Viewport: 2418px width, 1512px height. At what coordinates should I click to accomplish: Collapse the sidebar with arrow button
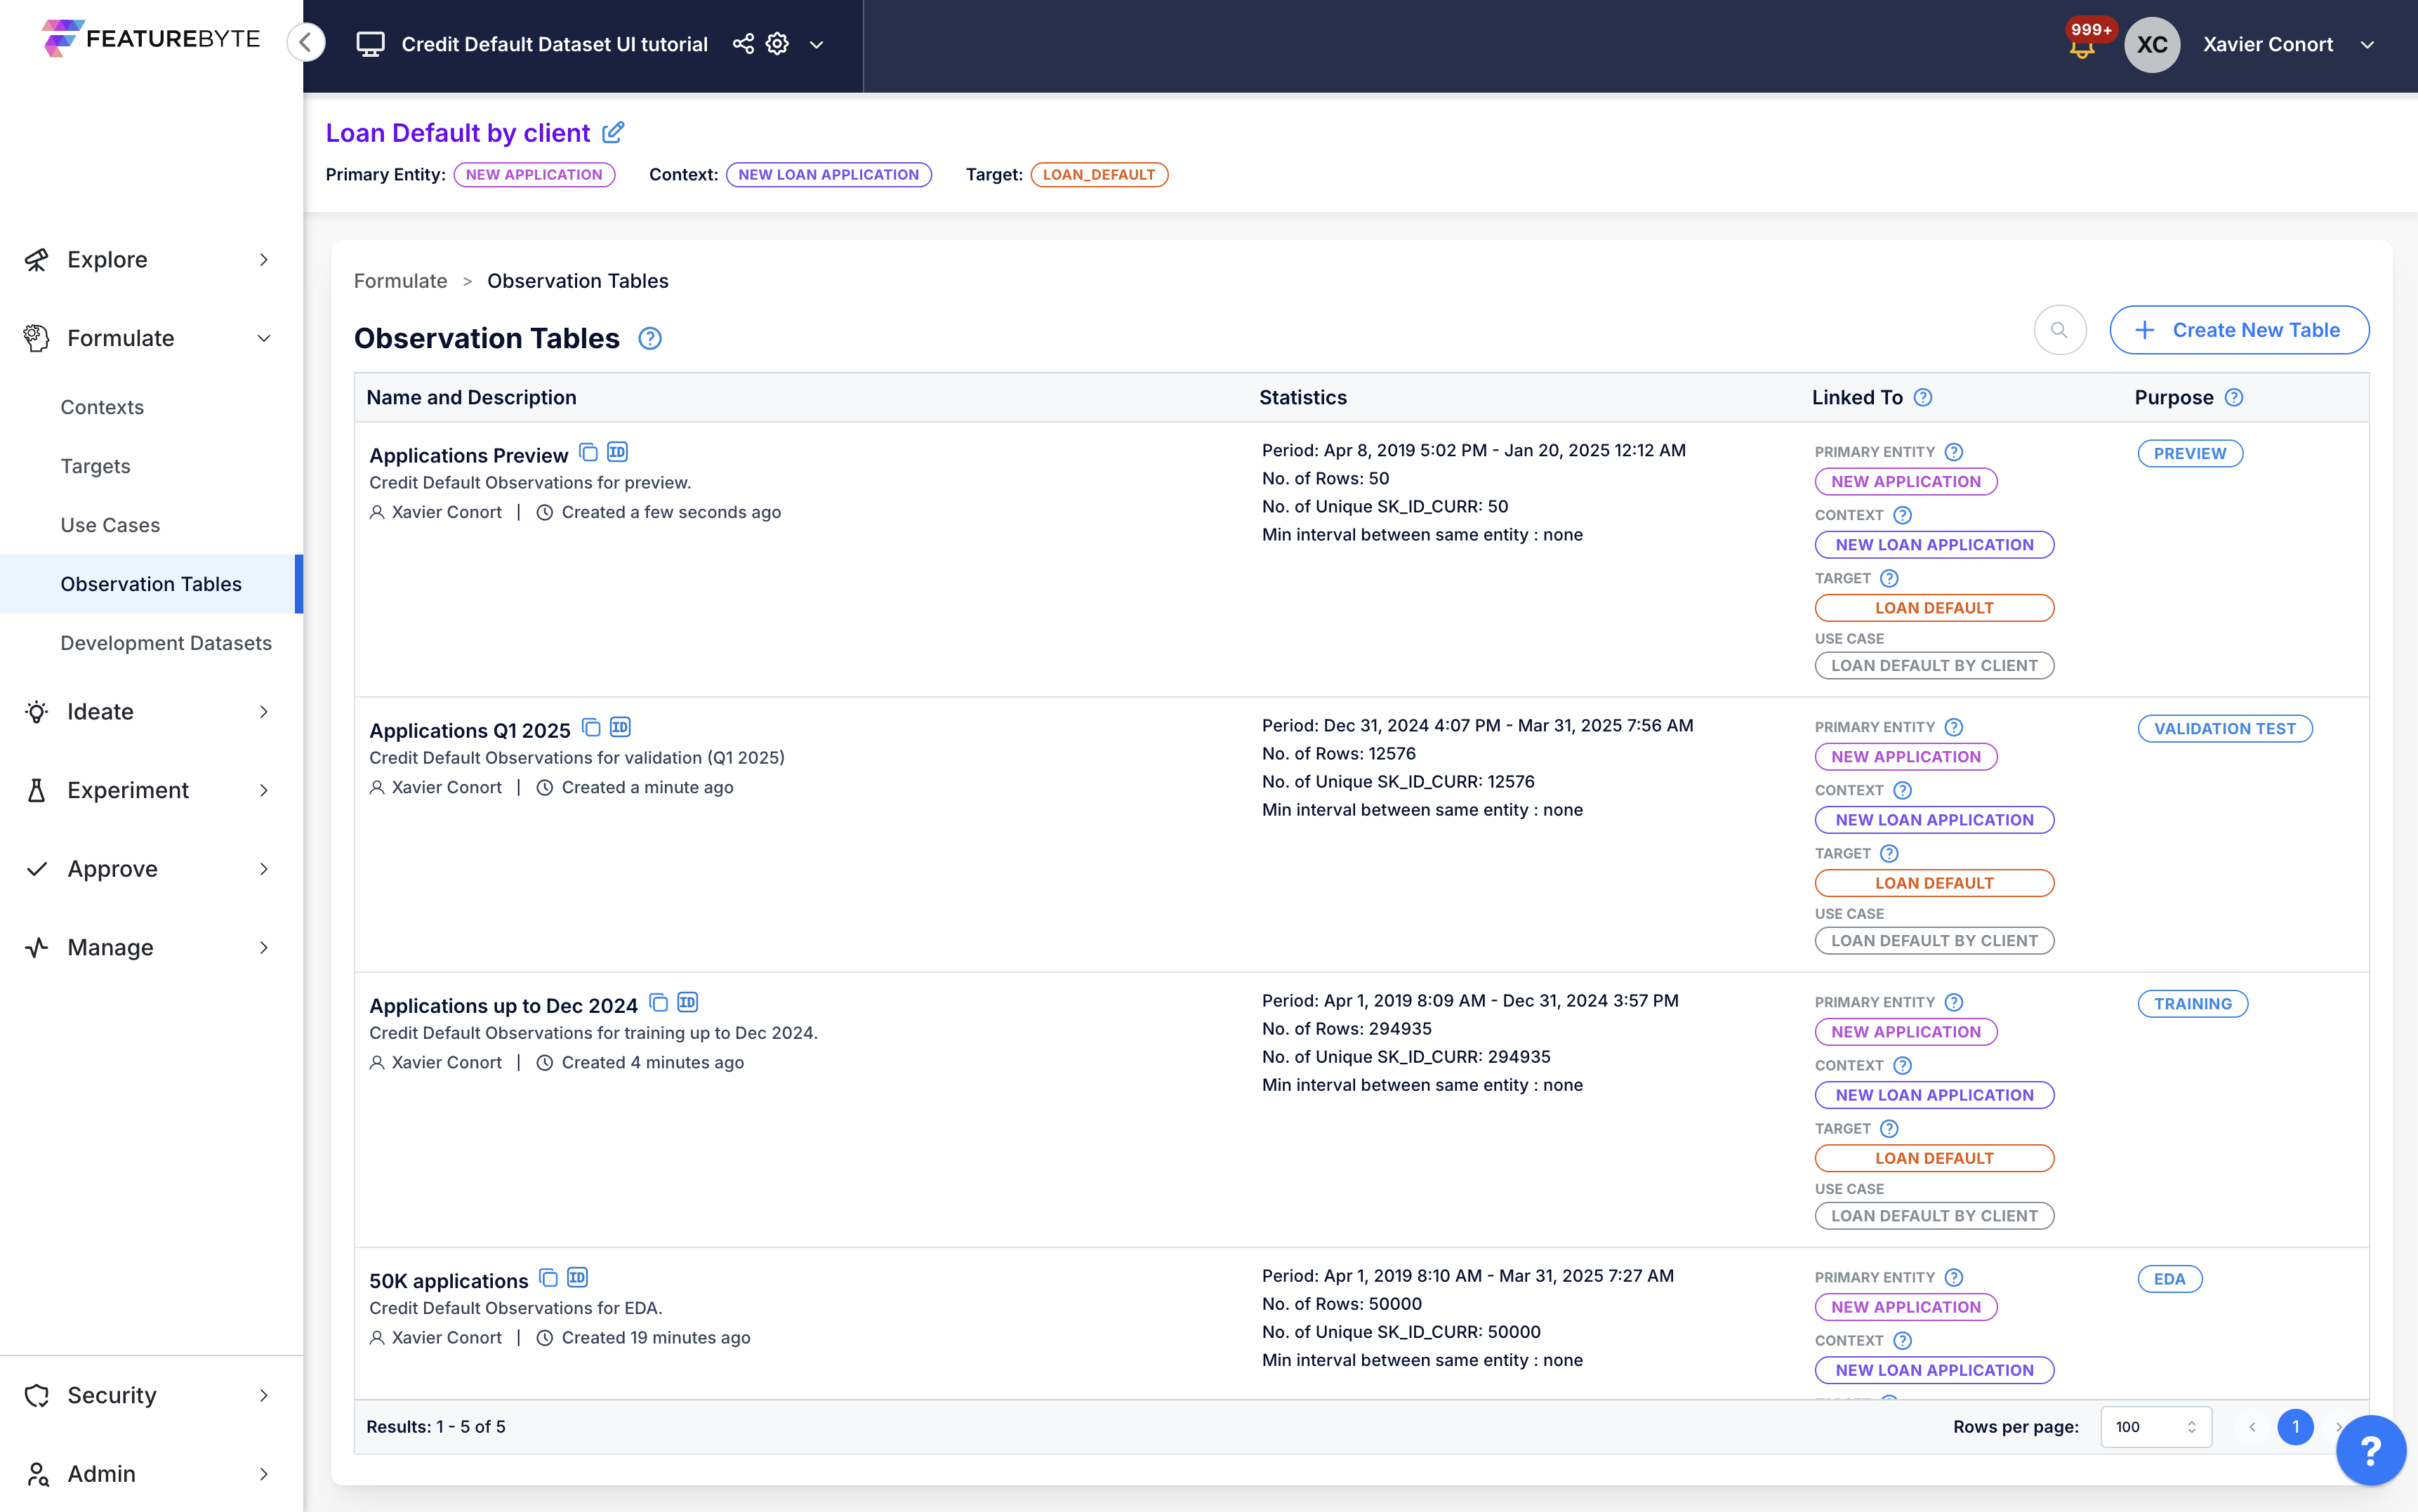point(306,43)
